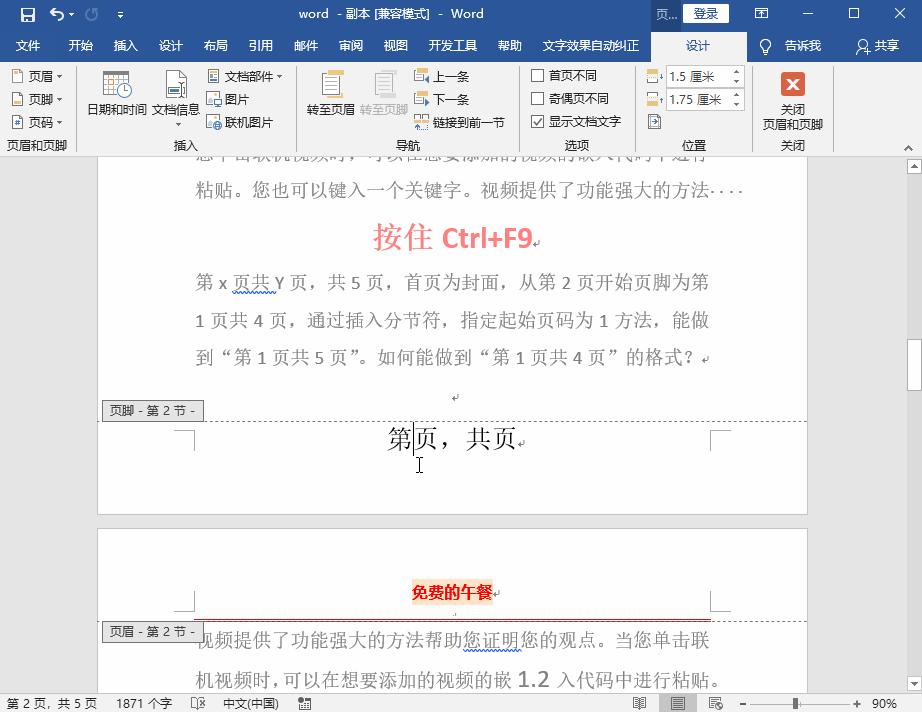The width and height of the screenshot is (922, 712).
Task: Click the Save icon on quick access toolbar
Action: pyautogui.click(x=27, y=14)
